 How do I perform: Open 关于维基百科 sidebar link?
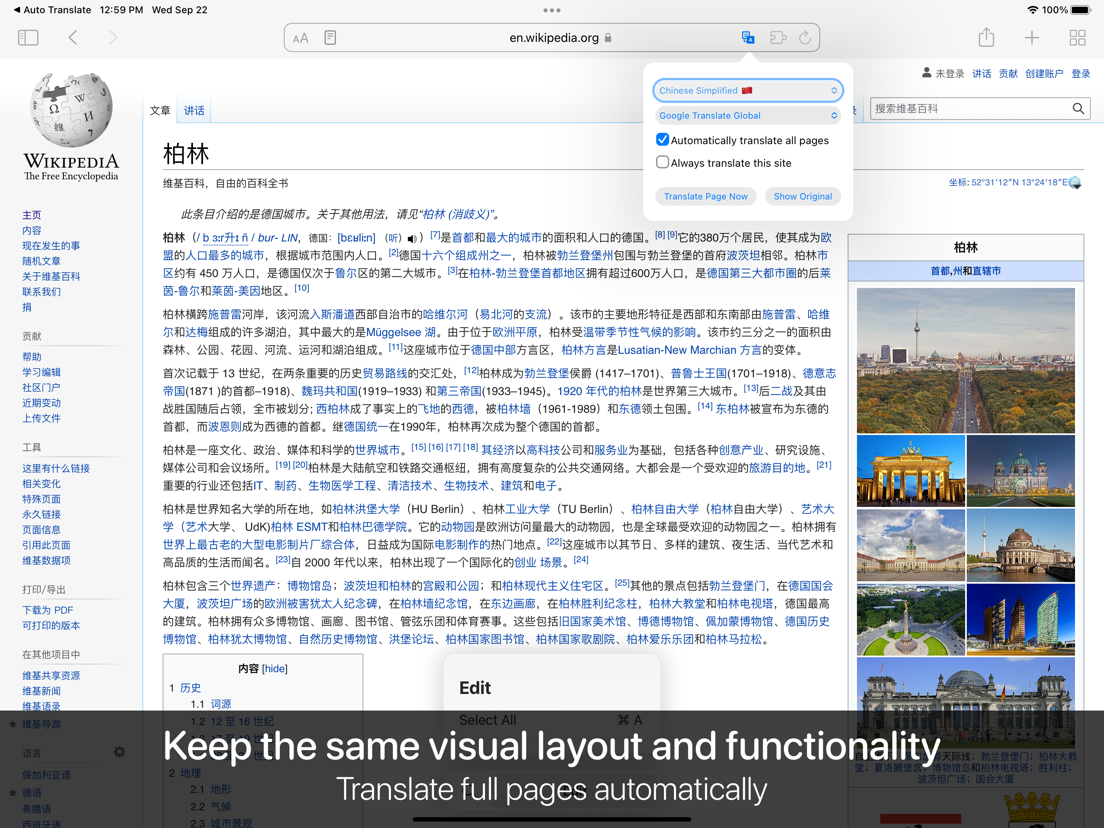pos(51,276)
